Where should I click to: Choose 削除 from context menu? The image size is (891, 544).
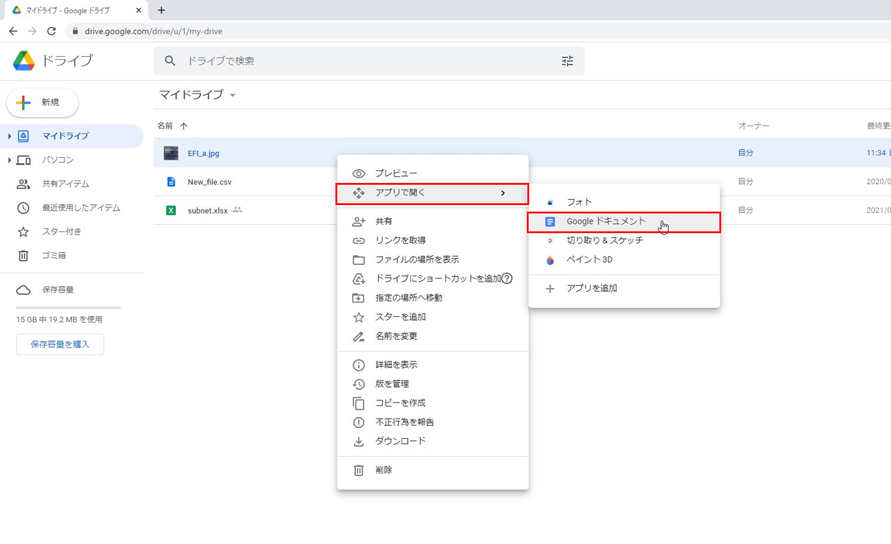pyautogui.click(x=432, y=470)
